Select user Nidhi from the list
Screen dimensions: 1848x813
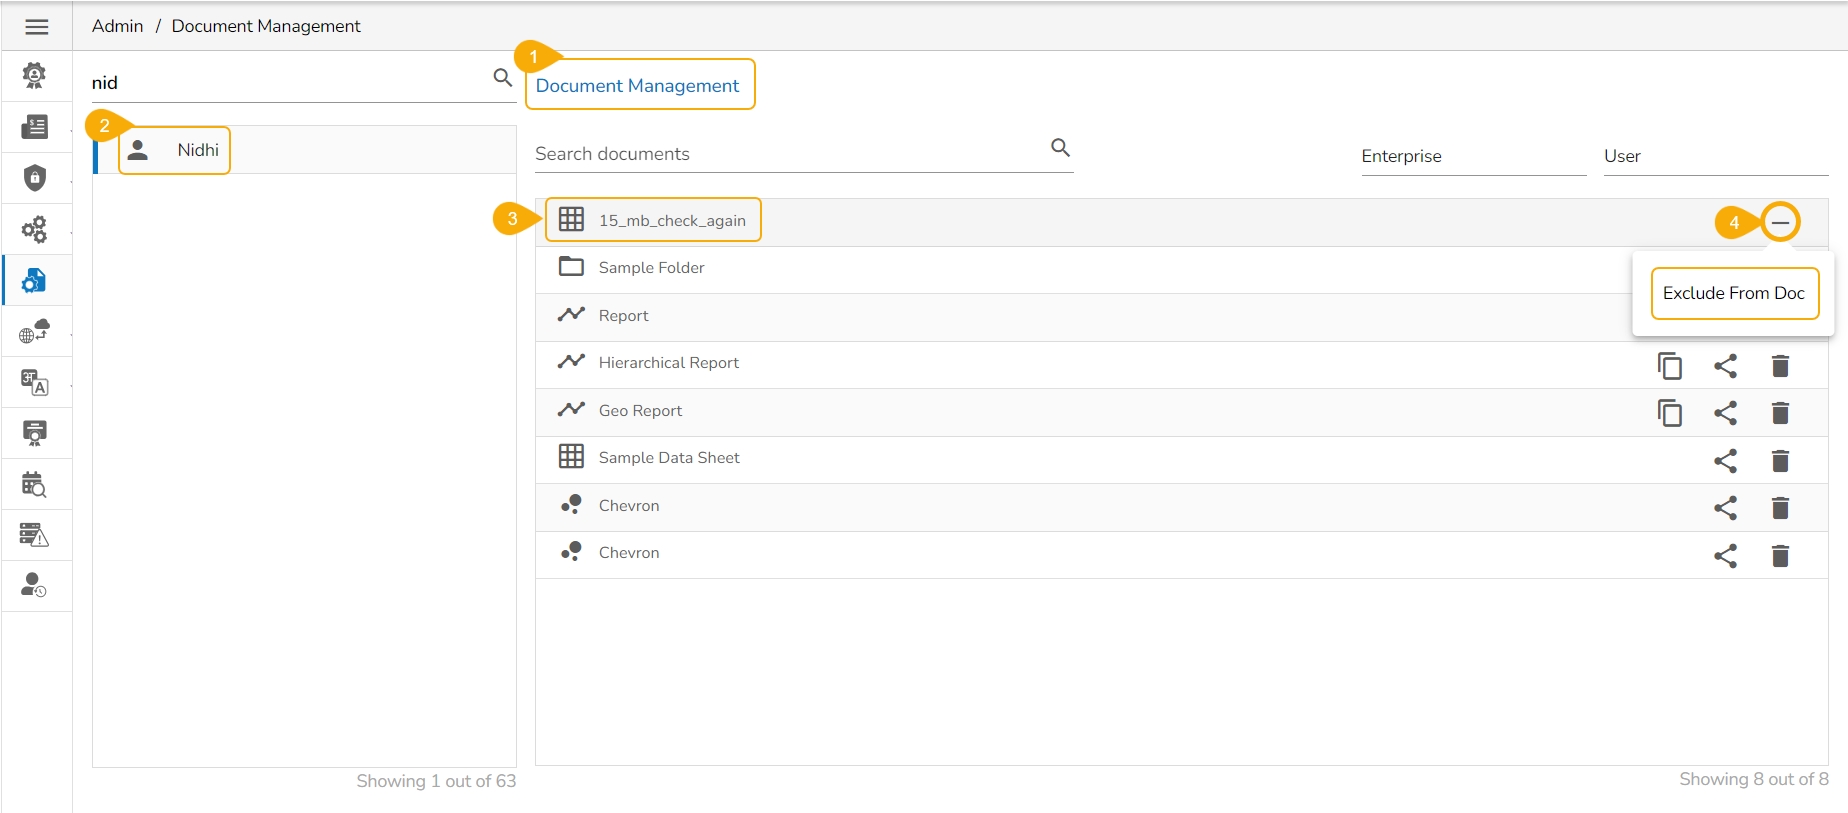tap(197, 150)
